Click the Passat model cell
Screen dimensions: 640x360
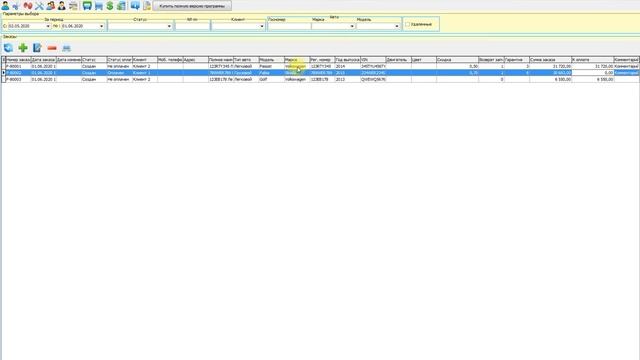(271, 66)
